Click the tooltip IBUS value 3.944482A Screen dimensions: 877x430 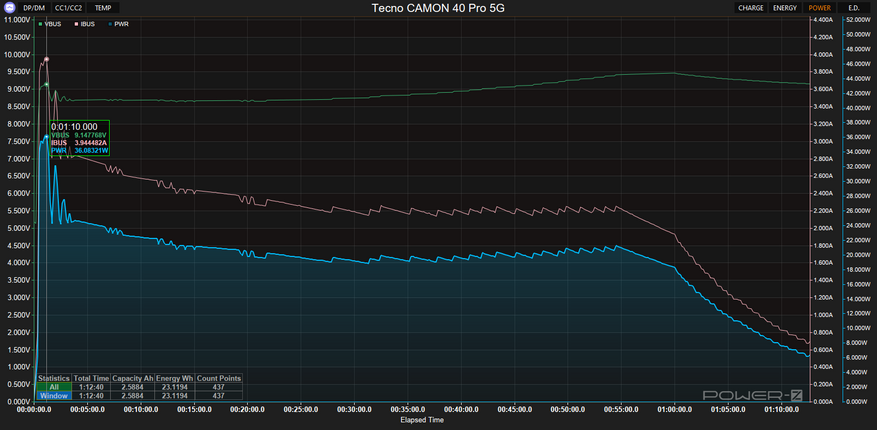pos(91,143)
